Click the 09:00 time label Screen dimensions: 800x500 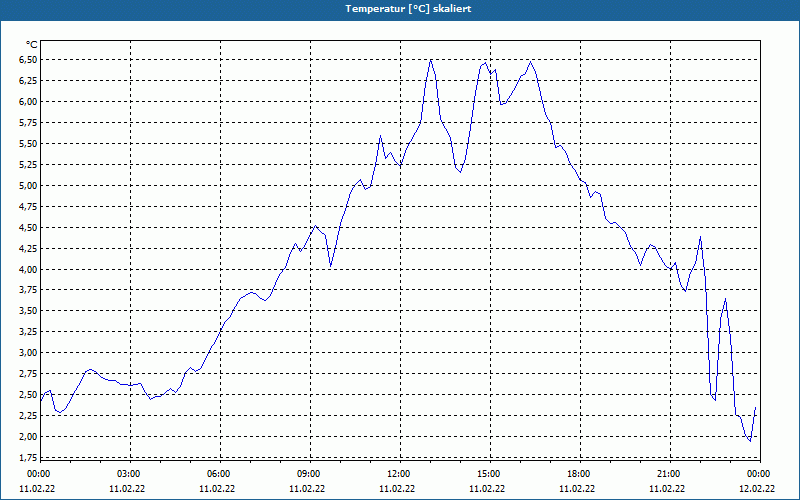(x=310, y=474)
